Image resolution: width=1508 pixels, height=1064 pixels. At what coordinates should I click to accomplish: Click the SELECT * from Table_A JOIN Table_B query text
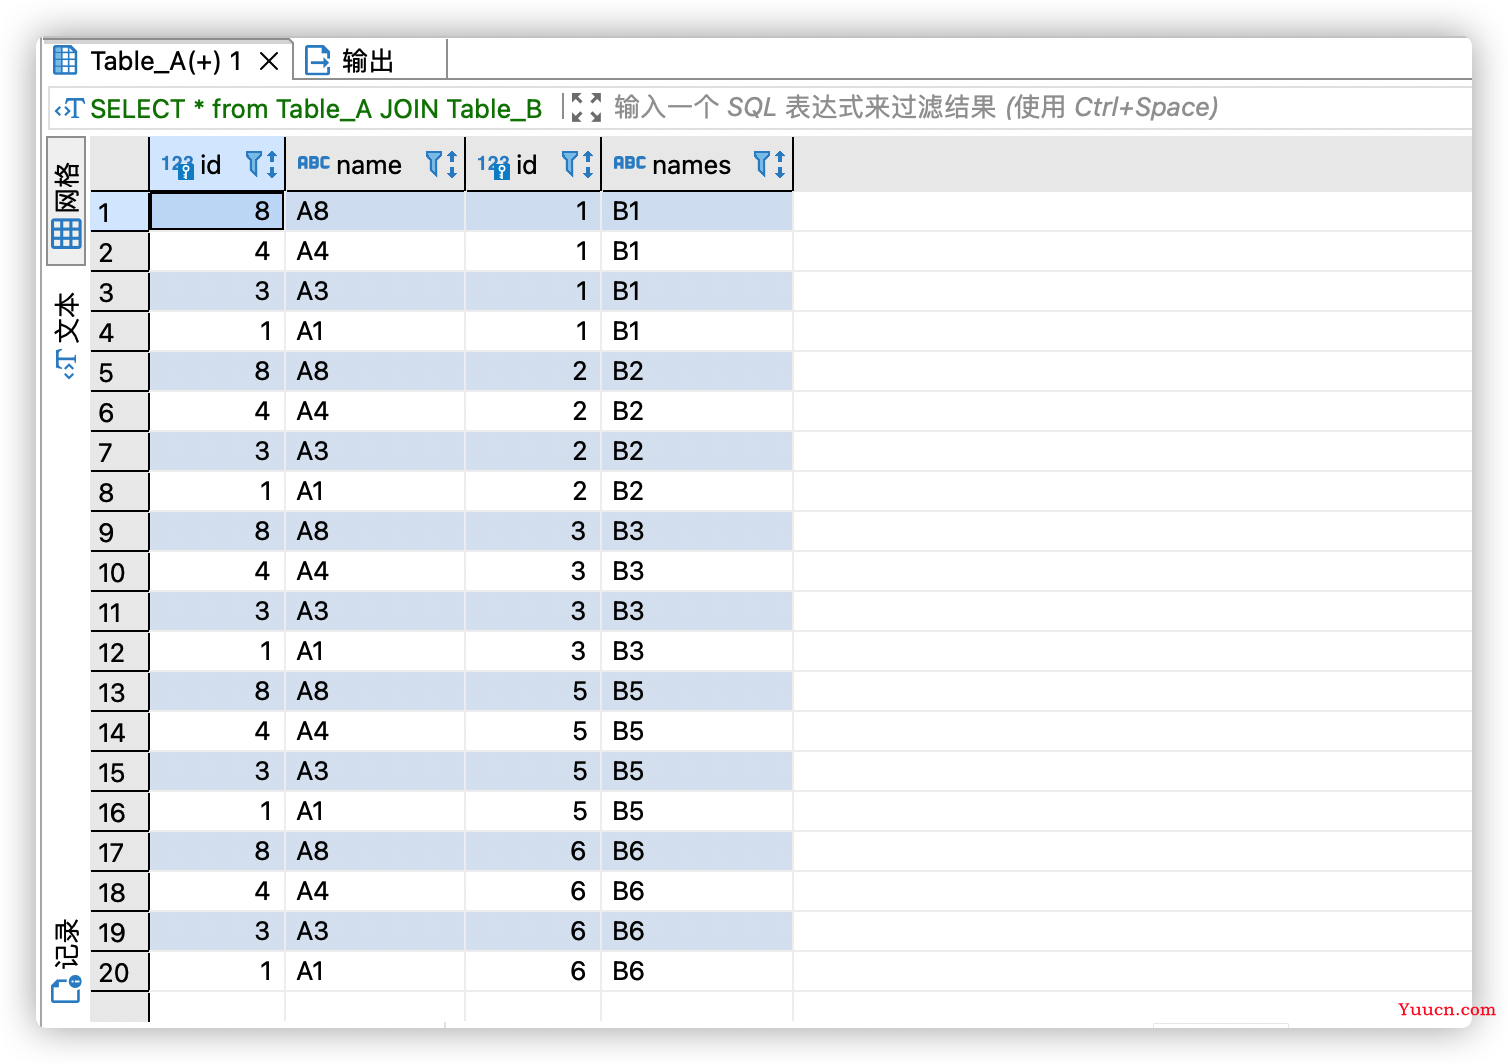point(316,109)
